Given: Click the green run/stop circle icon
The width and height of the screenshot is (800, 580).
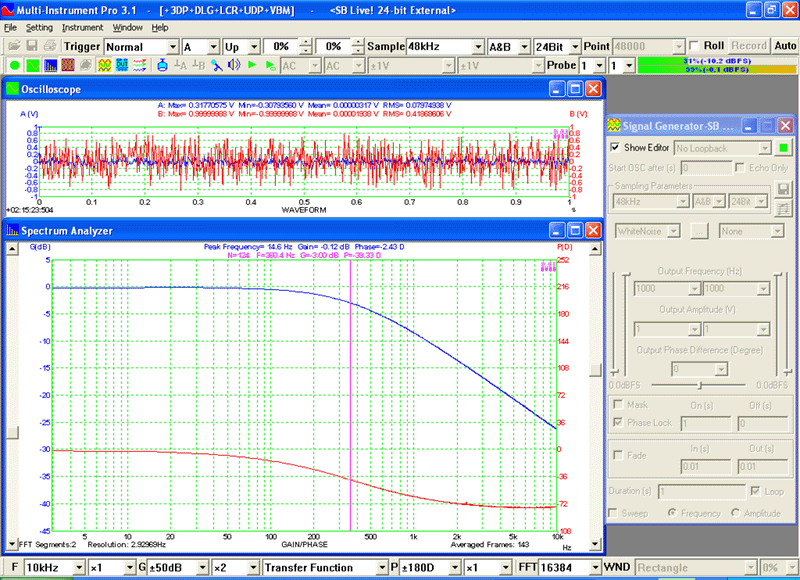Looking at the screenshot, I should pyautogui.click(x=14, y=65).
